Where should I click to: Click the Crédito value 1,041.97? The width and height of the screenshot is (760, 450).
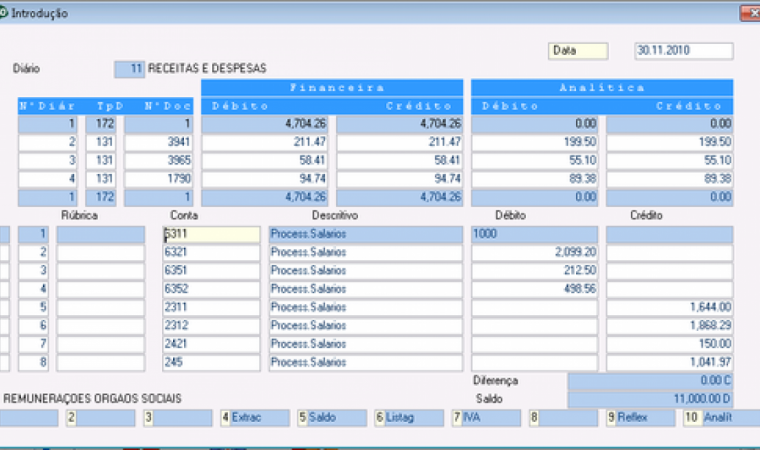pyautogui.click(x=669, y=363)
